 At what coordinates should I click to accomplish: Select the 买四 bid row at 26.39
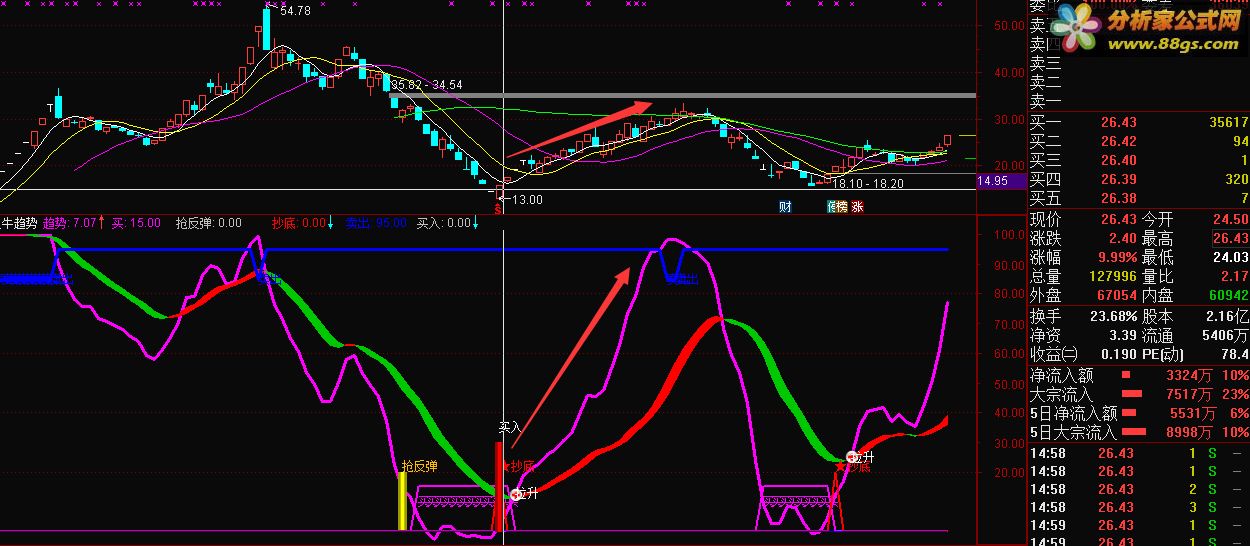pos(1139,179)
